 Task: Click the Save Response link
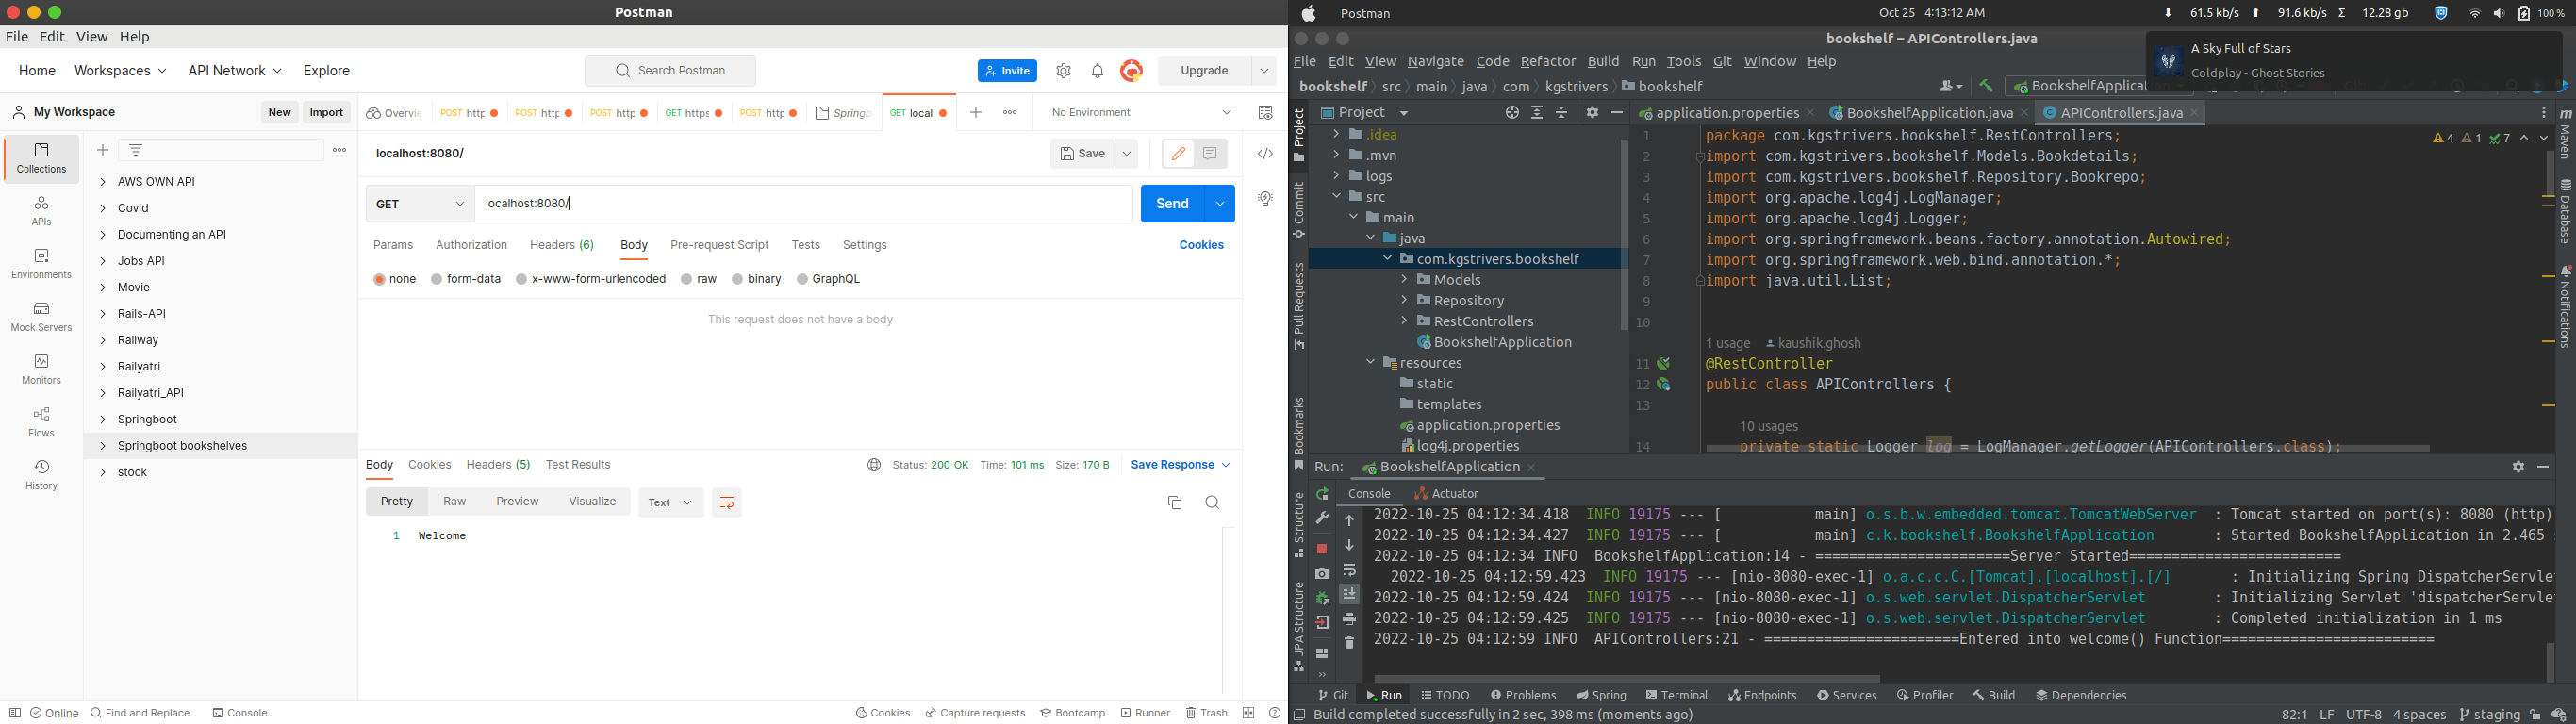coord(1180,465)
